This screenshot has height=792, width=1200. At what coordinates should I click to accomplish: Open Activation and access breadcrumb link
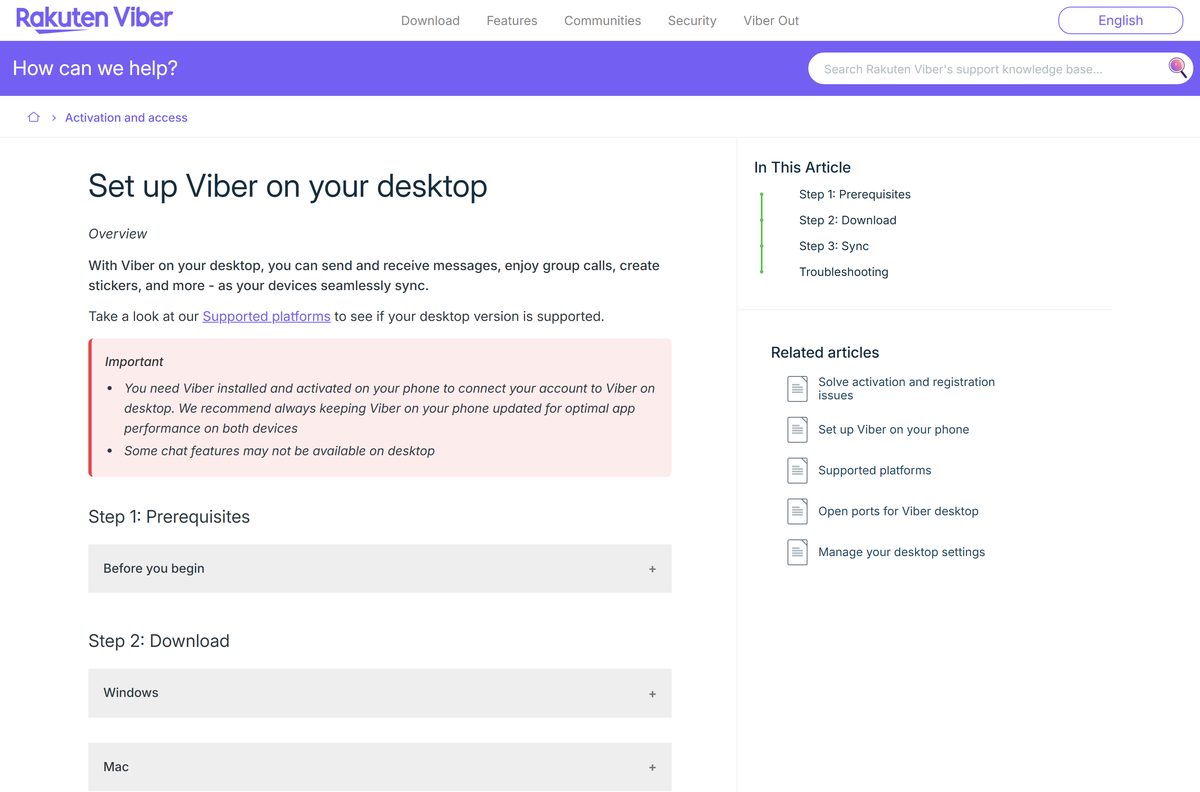126,118
